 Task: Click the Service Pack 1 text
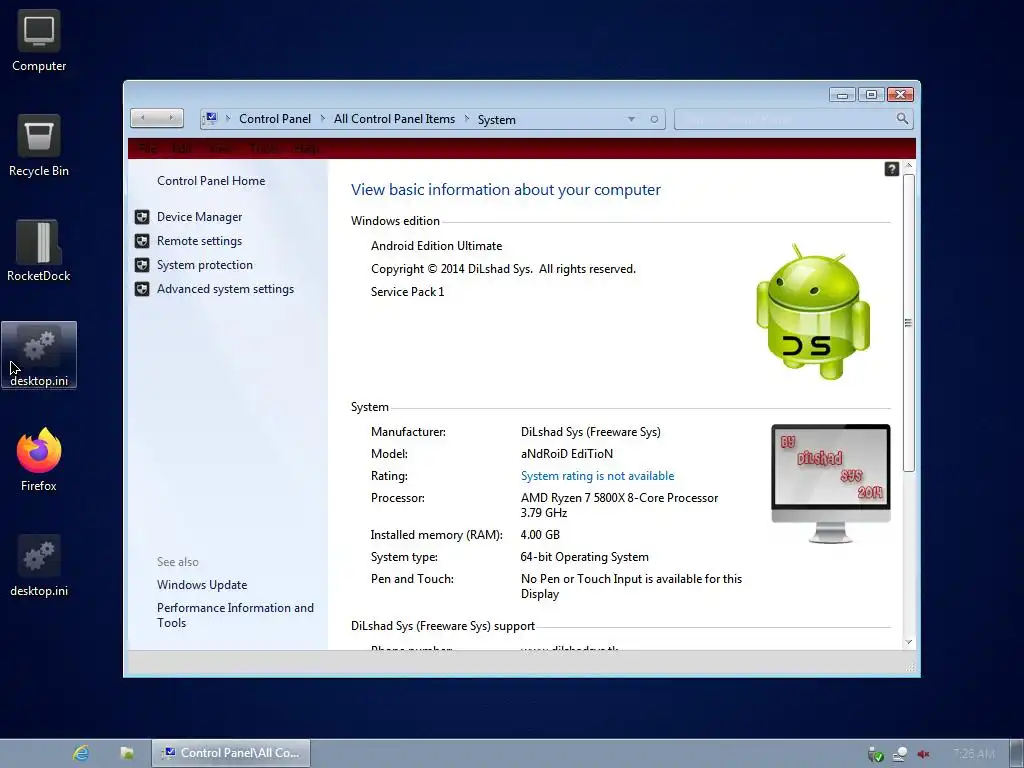click(408, 292)
